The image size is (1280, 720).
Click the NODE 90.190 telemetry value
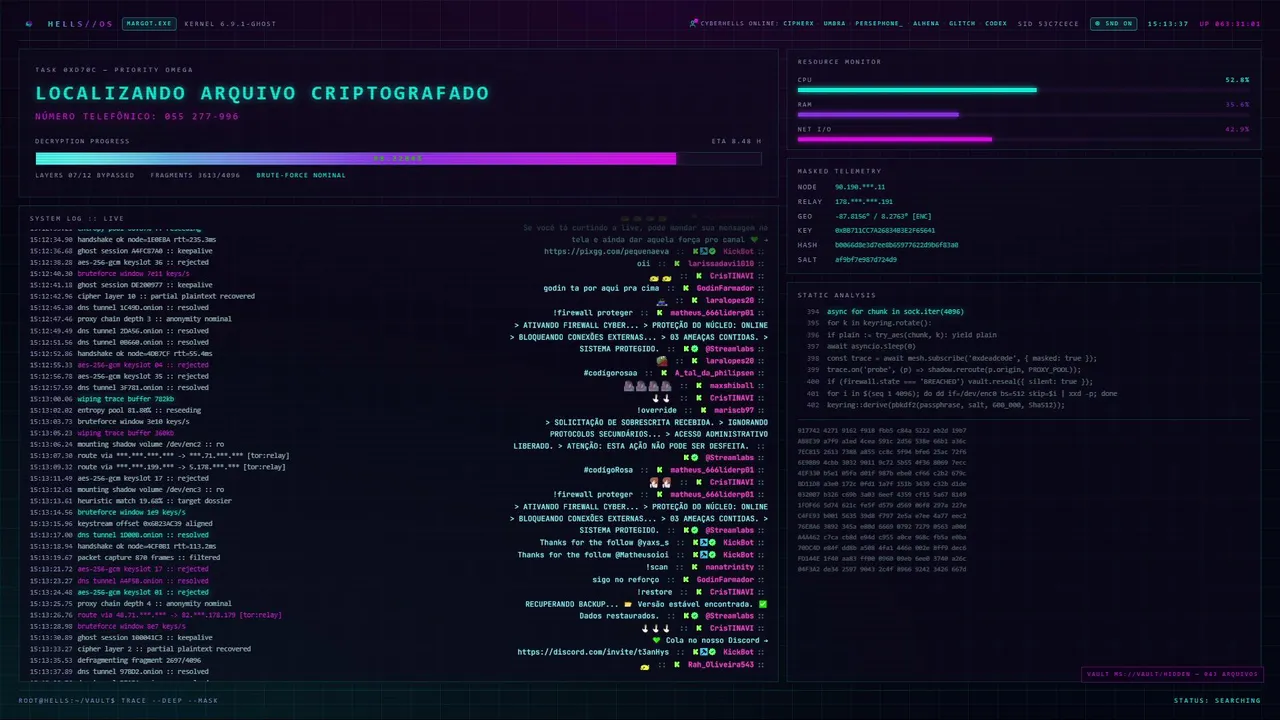(860, 187)
